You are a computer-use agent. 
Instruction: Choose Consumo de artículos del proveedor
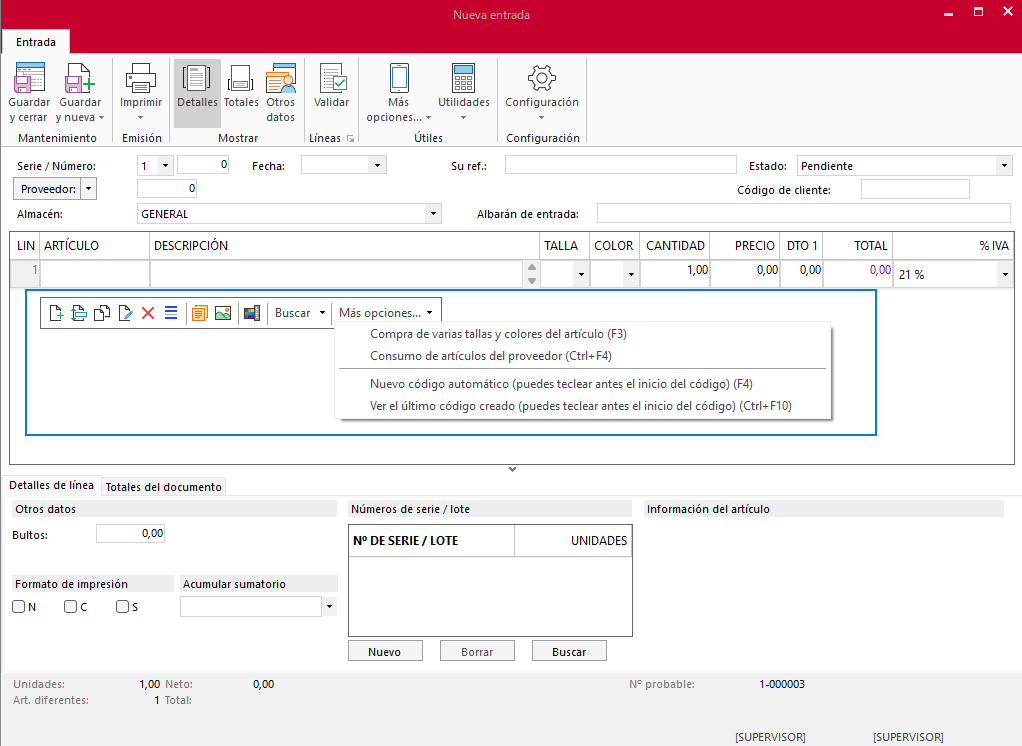click(491, 356)
